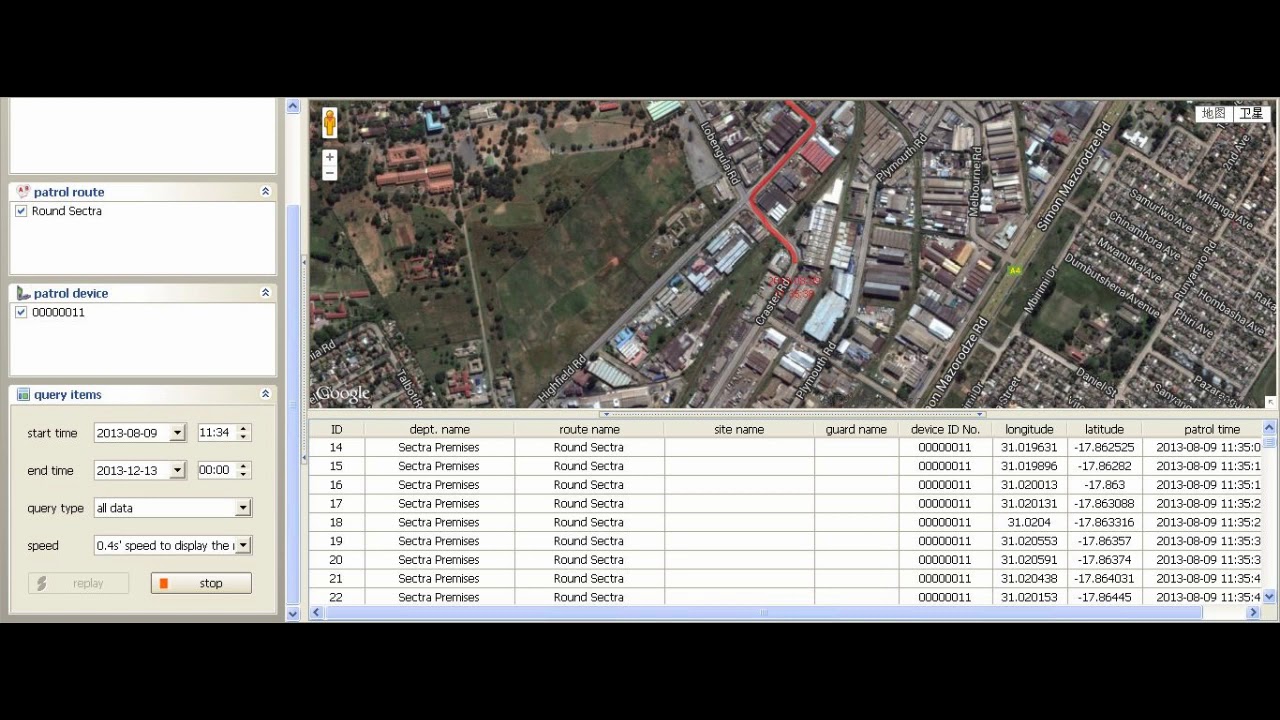Collapse the patrol route panel
The image size is (1280, 720).
266,192
